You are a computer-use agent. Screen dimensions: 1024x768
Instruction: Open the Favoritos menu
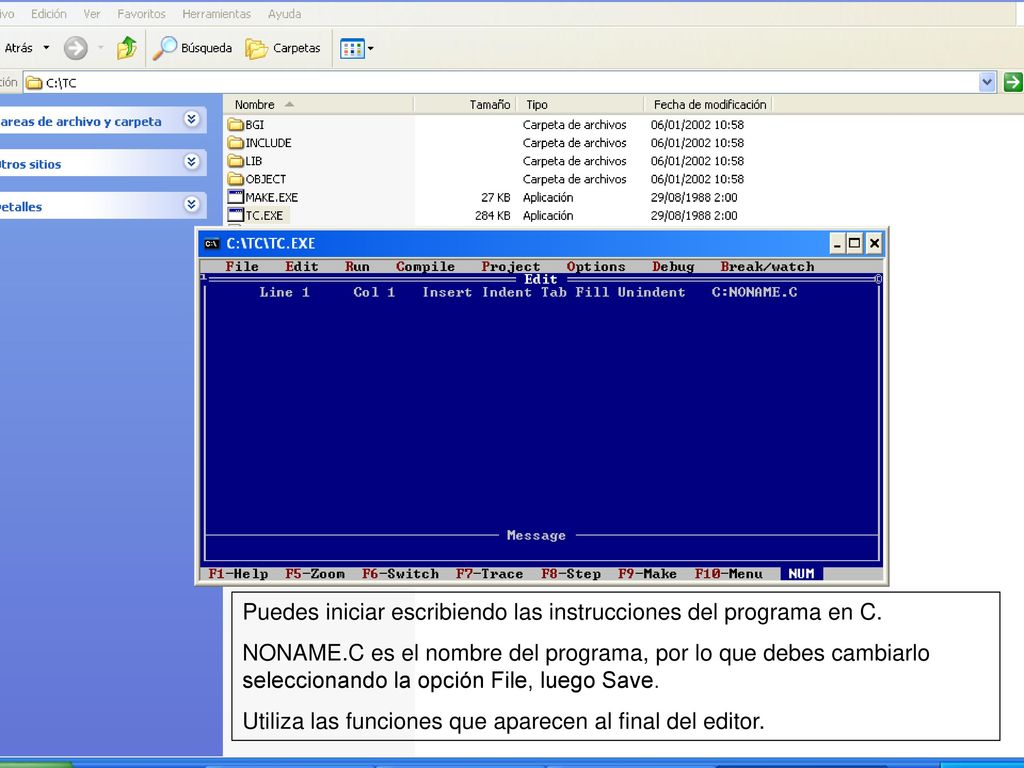tap(141, 14)
